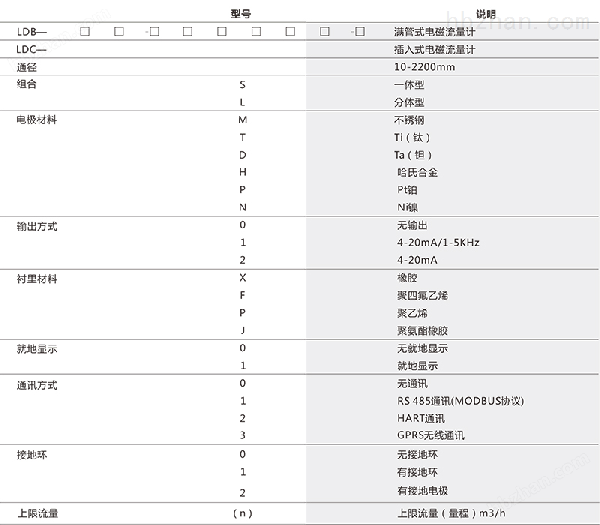Select the LDB— model prefix
600x525 pixels.
32,32
